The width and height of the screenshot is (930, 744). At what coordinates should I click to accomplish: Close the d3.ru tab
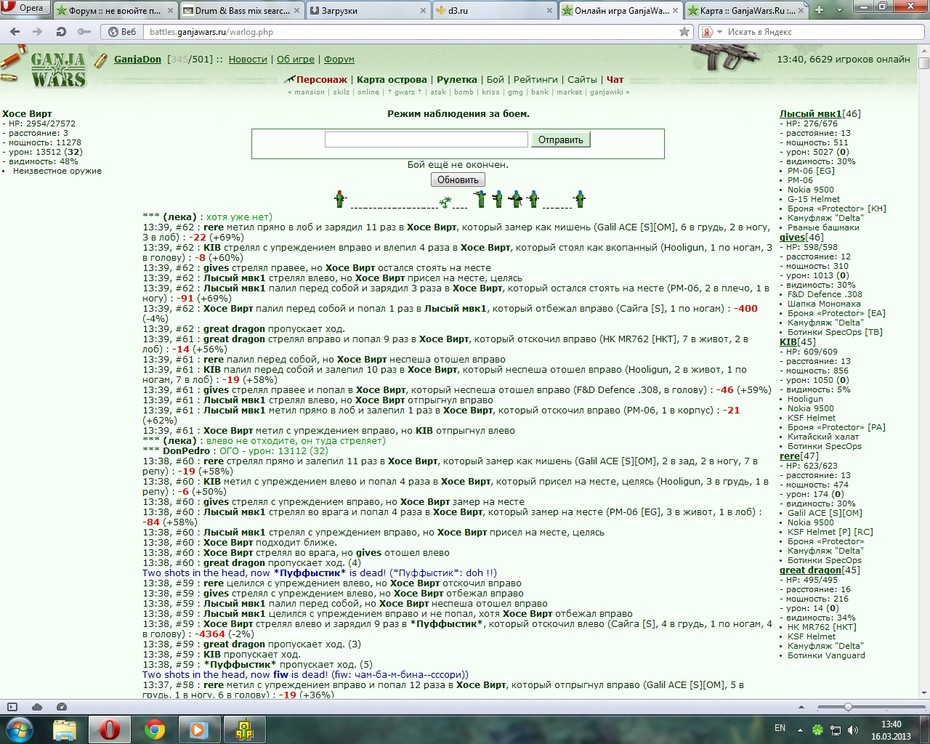tap(549, 11)
